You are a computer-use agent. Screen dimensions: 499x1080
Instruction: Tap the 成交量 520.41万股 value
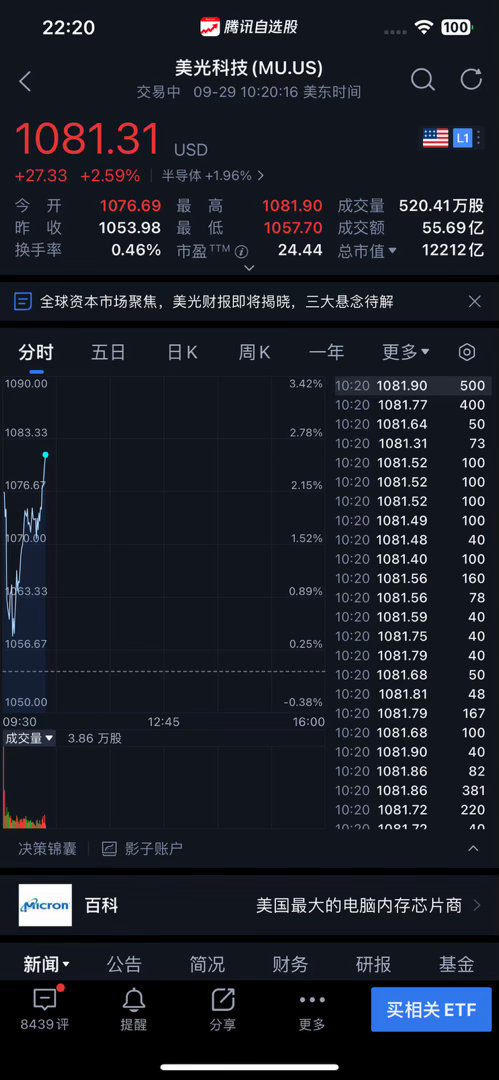pyautogui.click(x=441, y=205)
